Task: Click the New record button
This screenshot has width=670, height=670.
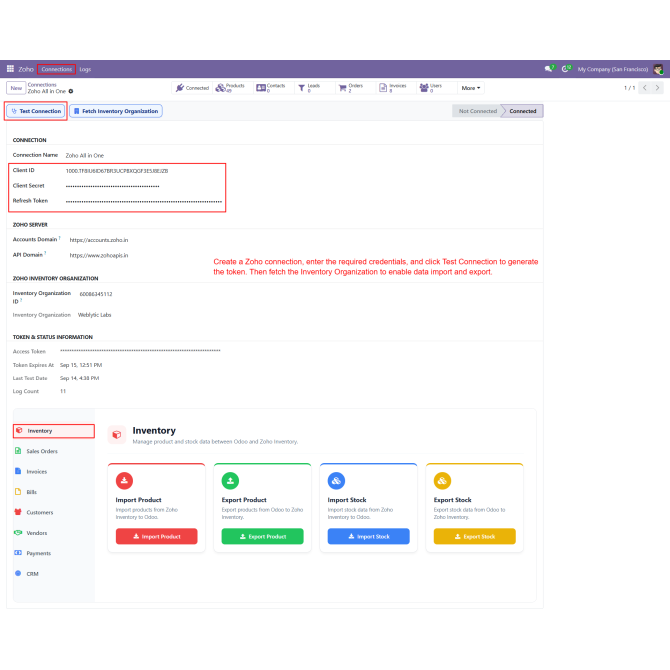Action: point(16,88)
